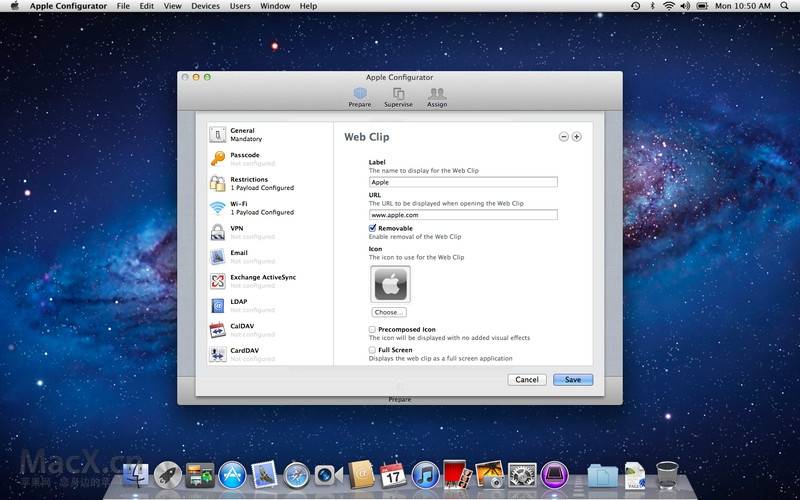Switch to the Supervise toolbar icon
This screenshot has height=500, width=800.
(398, 96)
